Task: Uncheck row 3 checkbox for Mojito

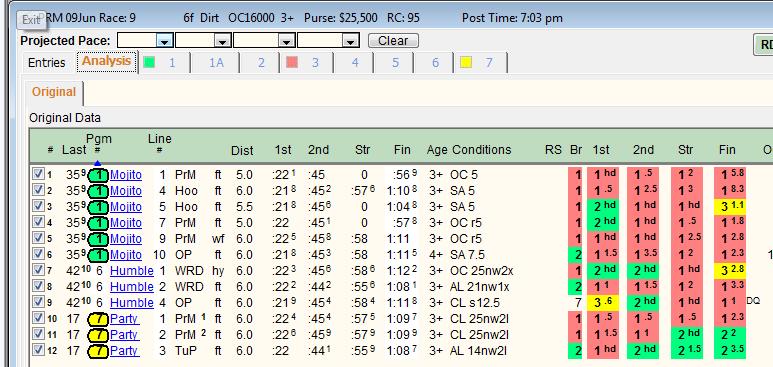Action: point(37,206)
